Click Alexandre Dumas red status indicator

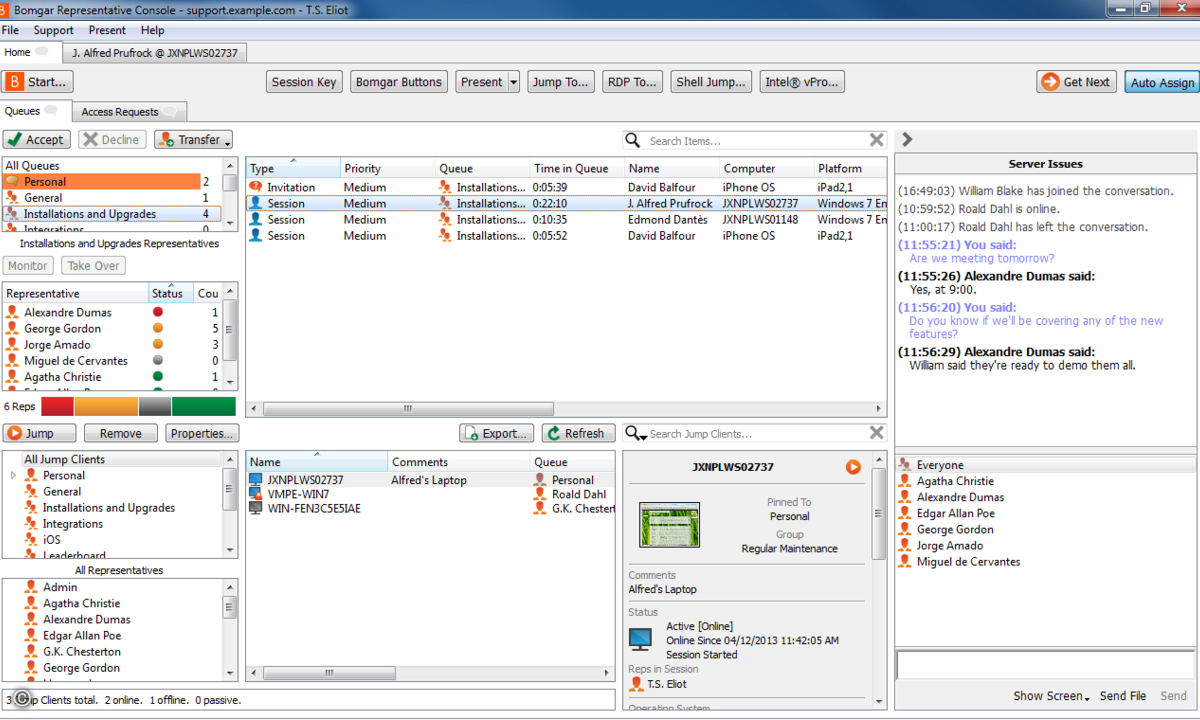(158, 312)
